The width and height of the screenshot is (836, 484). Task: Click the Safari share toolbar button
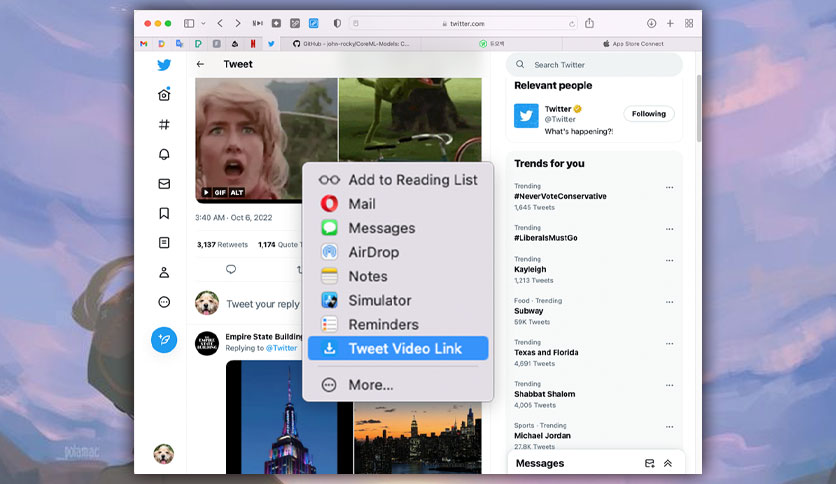589,23
